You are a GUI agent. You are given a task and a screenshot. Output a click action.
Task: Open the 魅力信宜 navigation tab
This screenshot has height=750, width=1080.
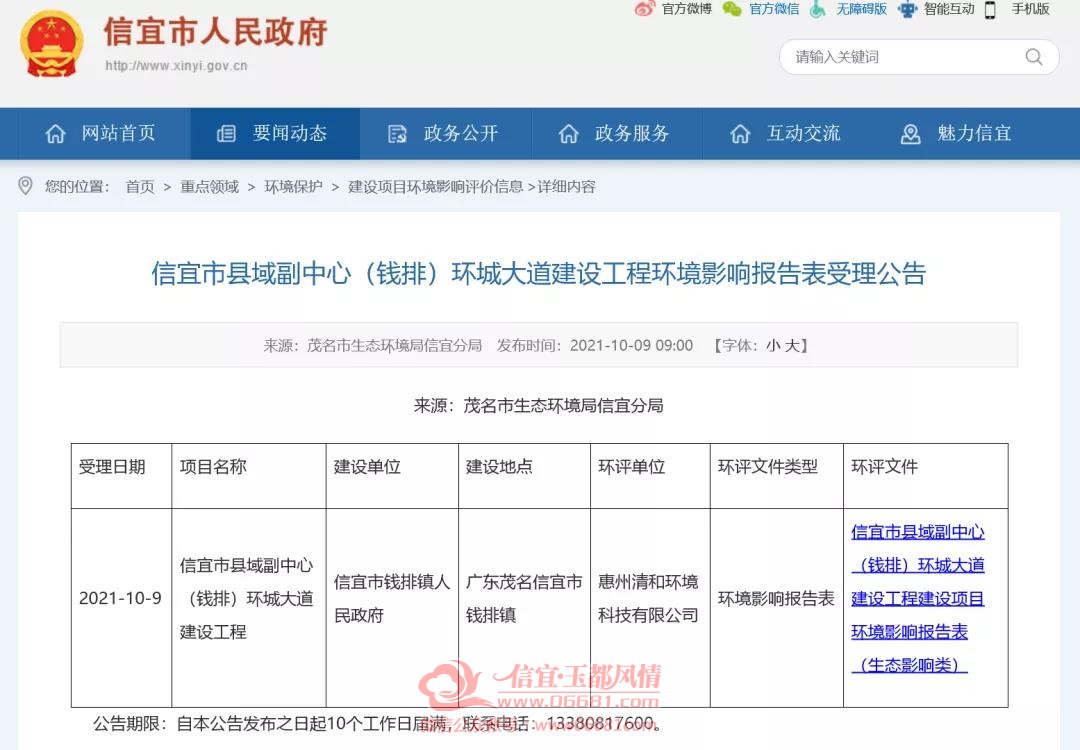tap(959, 134)
